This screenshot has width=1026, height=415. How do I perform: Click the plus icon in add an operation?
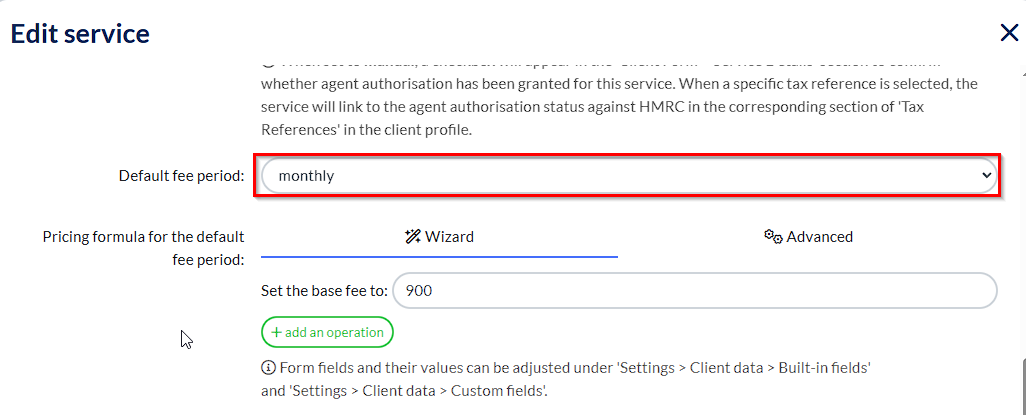tap(276, 332)
